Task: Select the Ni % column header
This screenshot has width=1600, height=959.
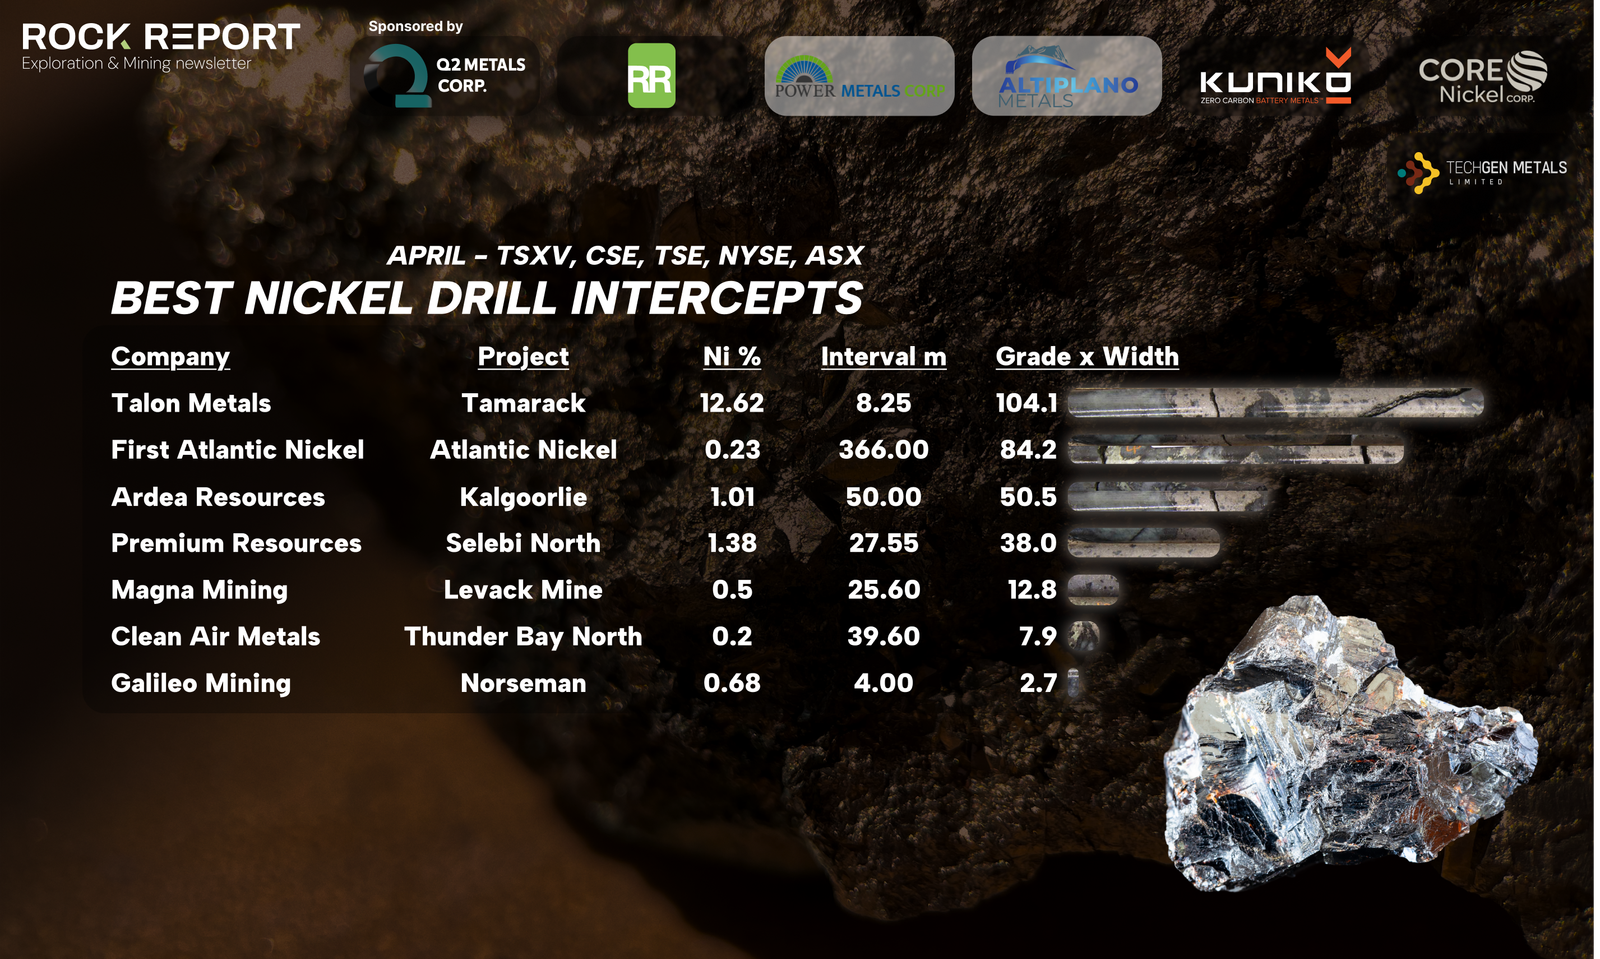Action: pyautogui.click(x=732, y=357)
